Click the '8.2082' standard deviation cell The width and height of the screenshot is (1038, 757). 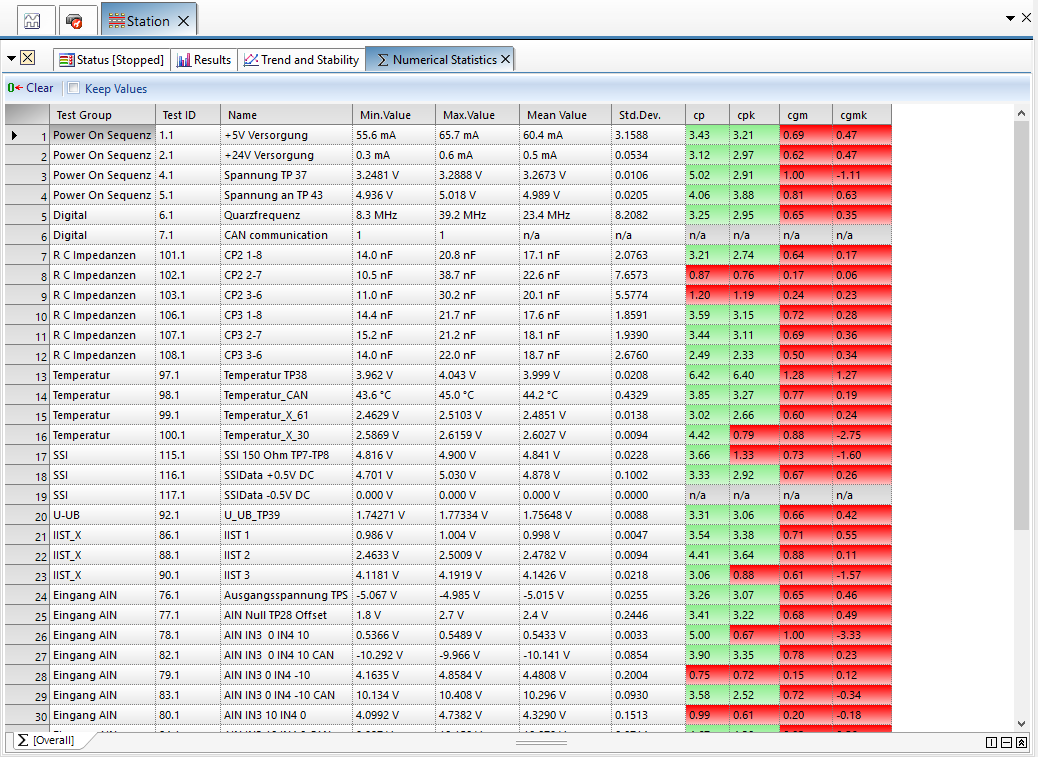coord(648,215)
